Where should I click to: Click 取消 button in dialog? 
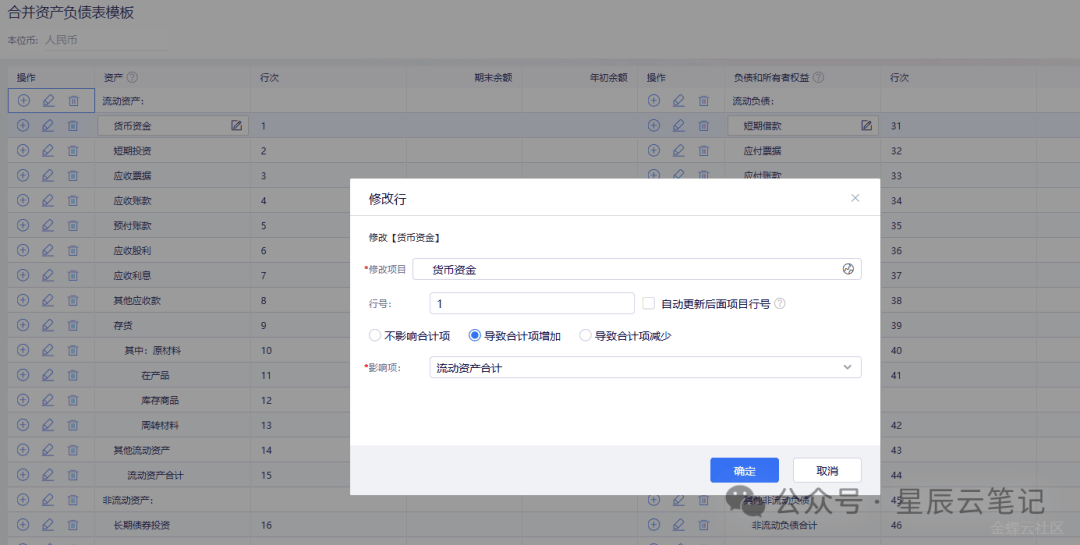827,471
